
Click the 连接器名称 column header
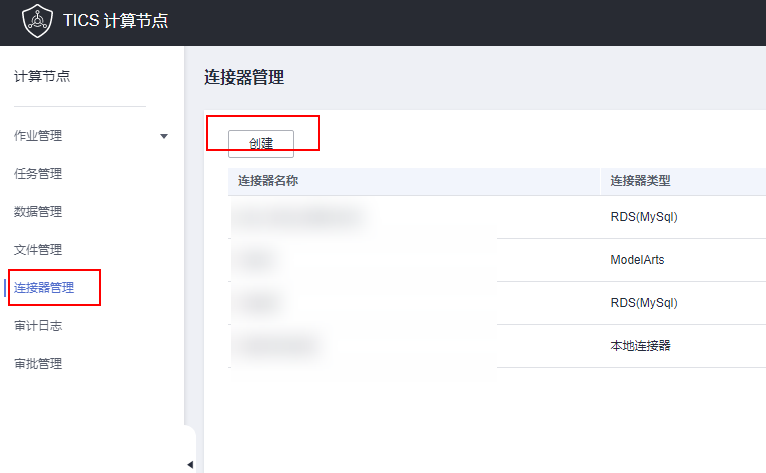(x=268, y=181)
